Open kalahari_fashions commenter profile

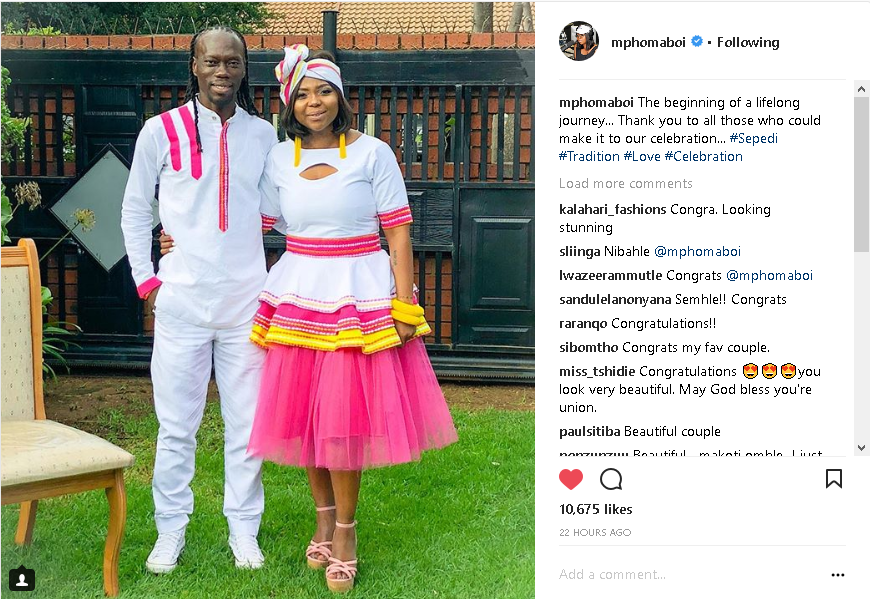click(x=613, y=210)
